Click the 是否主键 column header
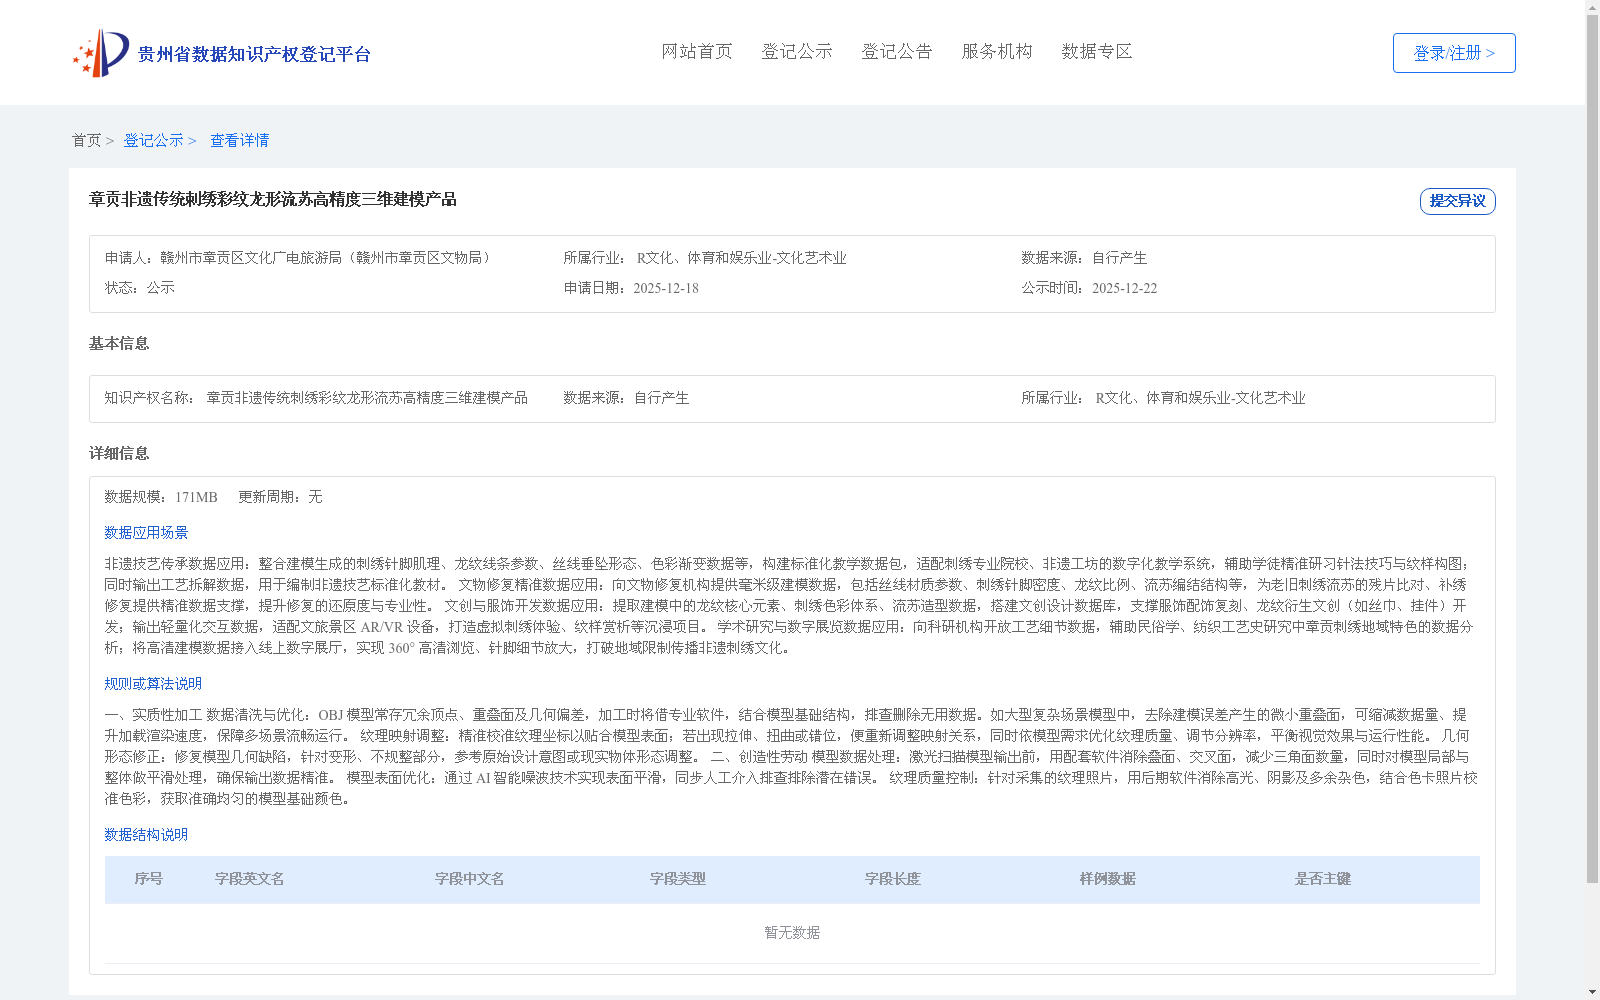 tap(1323, 879)
